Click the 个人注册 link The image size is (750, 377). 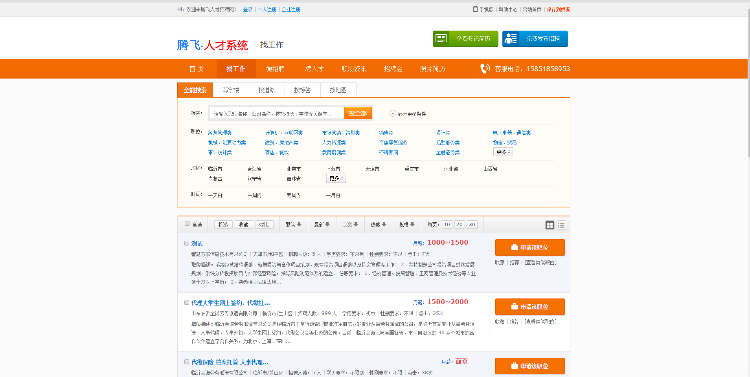point(267,9)
